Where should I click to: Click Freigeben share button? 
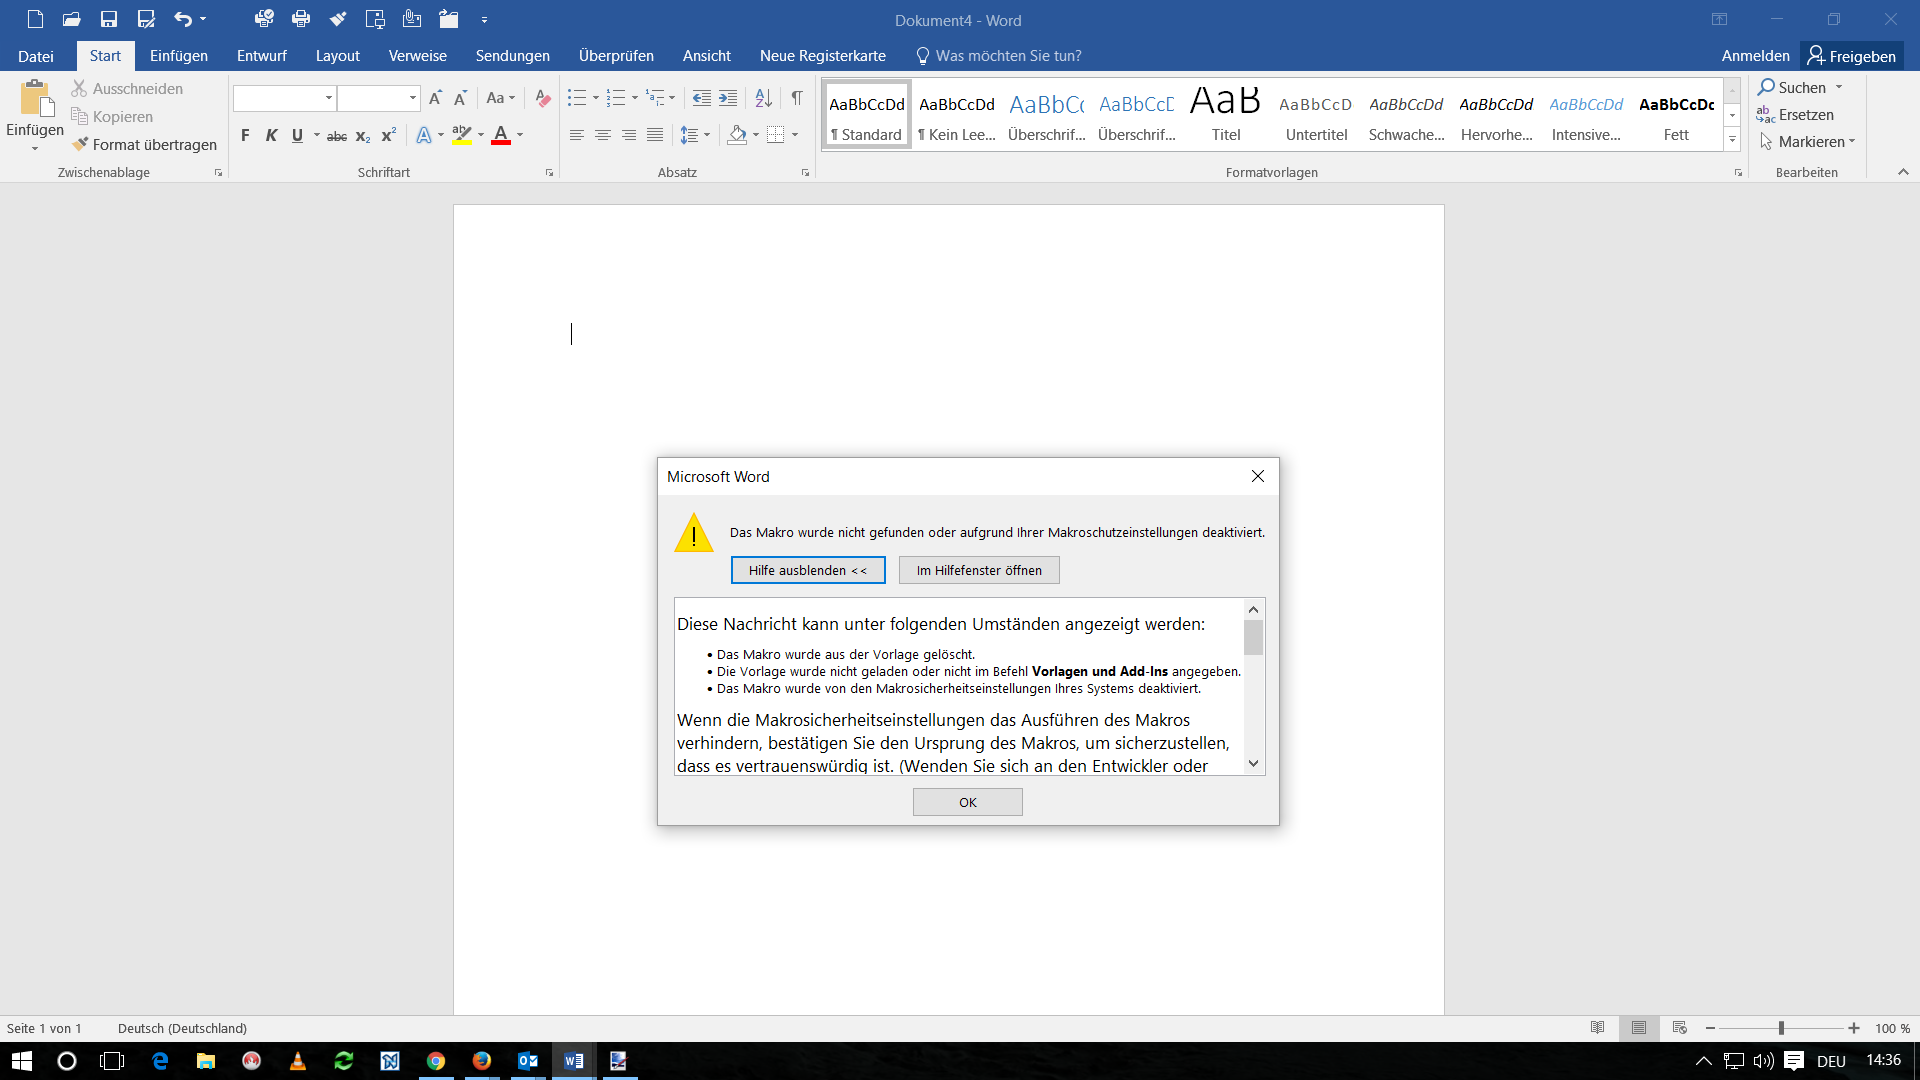pos(1852,56)
